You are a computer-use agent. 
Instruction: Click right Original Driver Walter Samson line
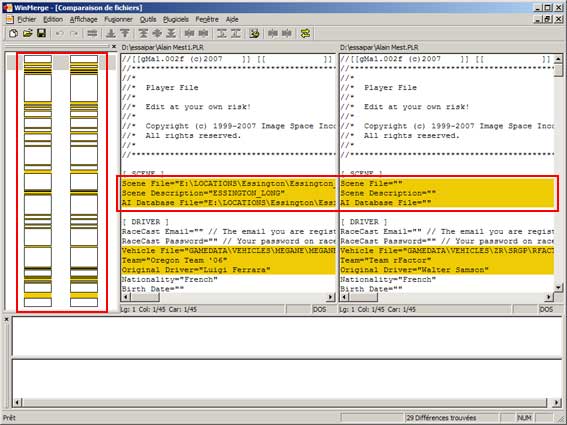(447, 270)
